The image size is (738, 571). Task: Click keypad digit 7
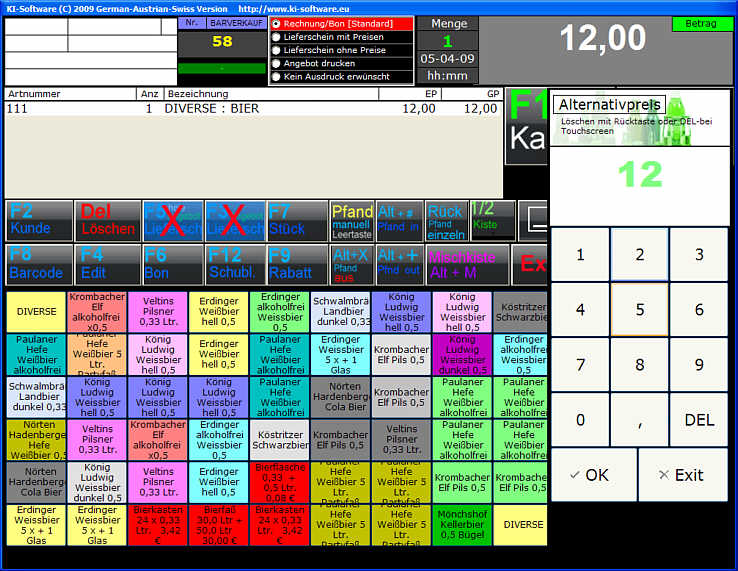(580, 365)
